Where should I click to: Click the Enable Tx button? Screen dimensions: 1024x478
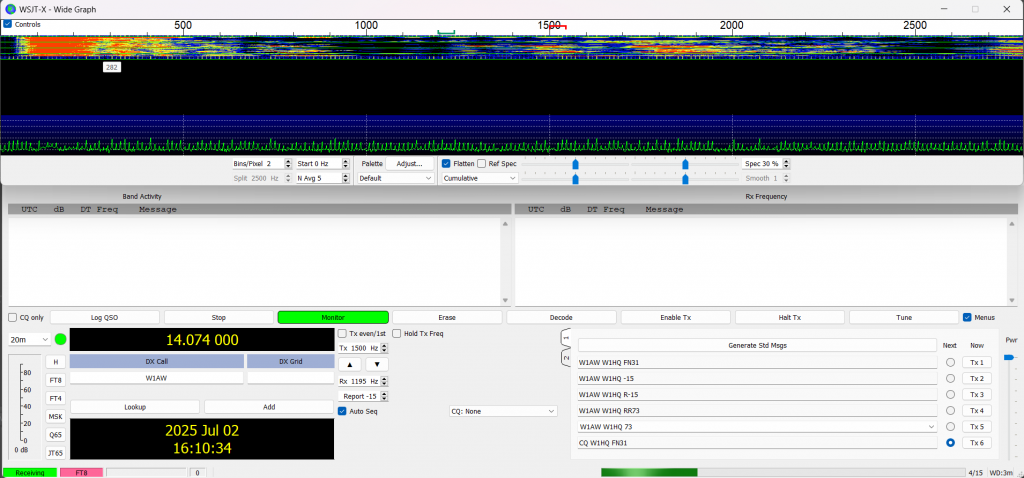(675, 318)
